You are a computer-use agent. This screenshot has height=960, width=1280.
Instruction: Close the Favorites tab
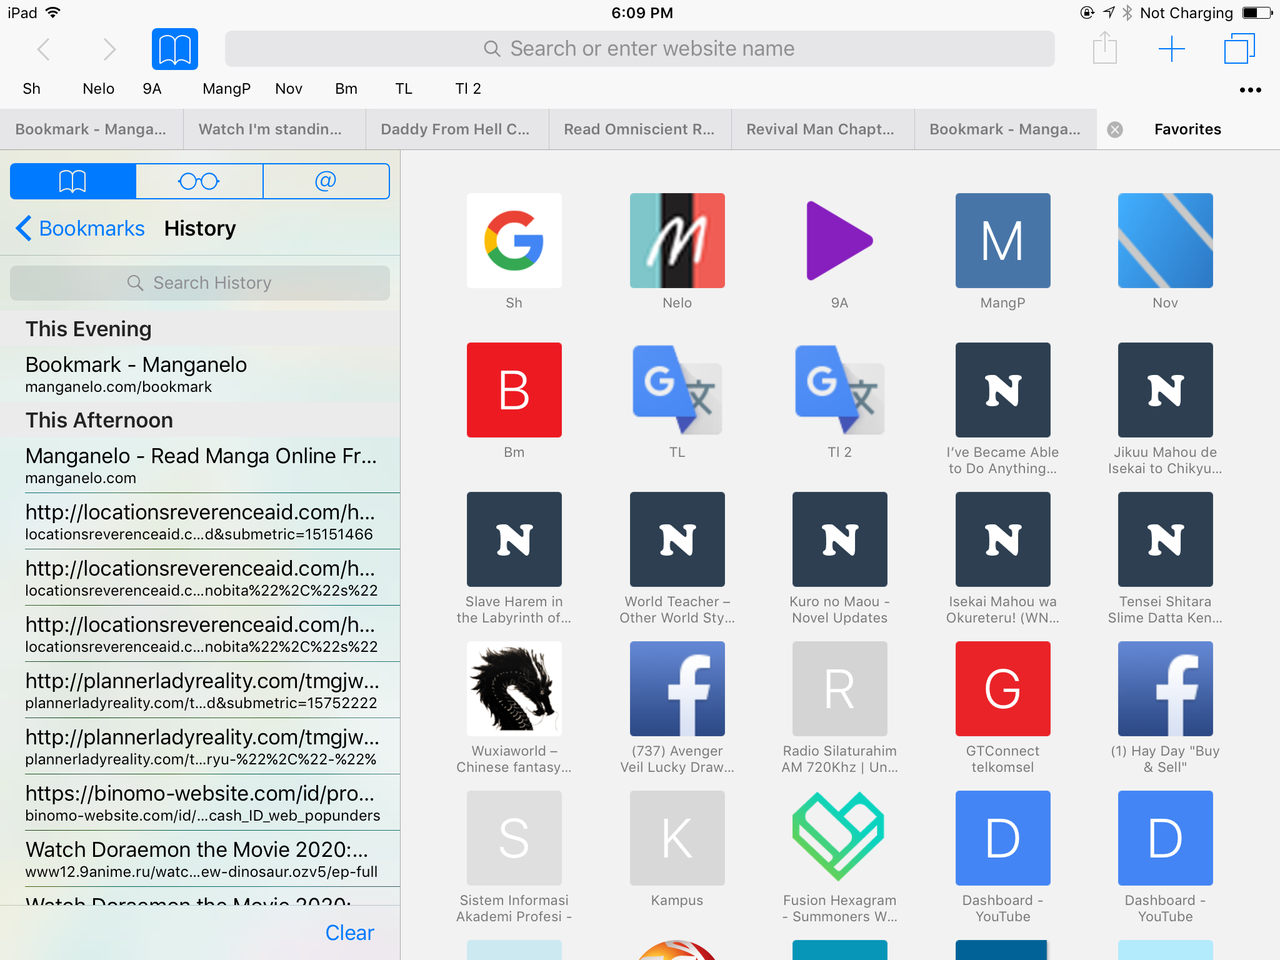click(1115, 129)
